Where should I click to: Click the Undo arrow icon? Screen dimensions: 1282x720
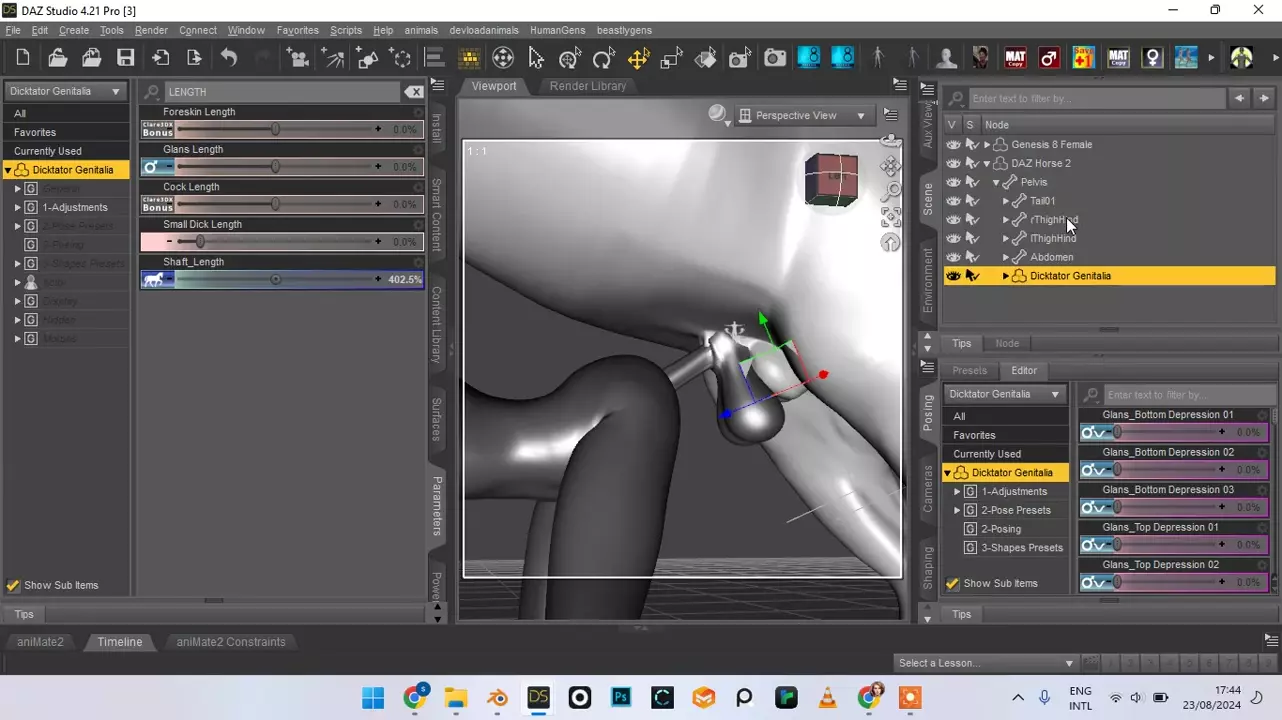coord(229,58)
